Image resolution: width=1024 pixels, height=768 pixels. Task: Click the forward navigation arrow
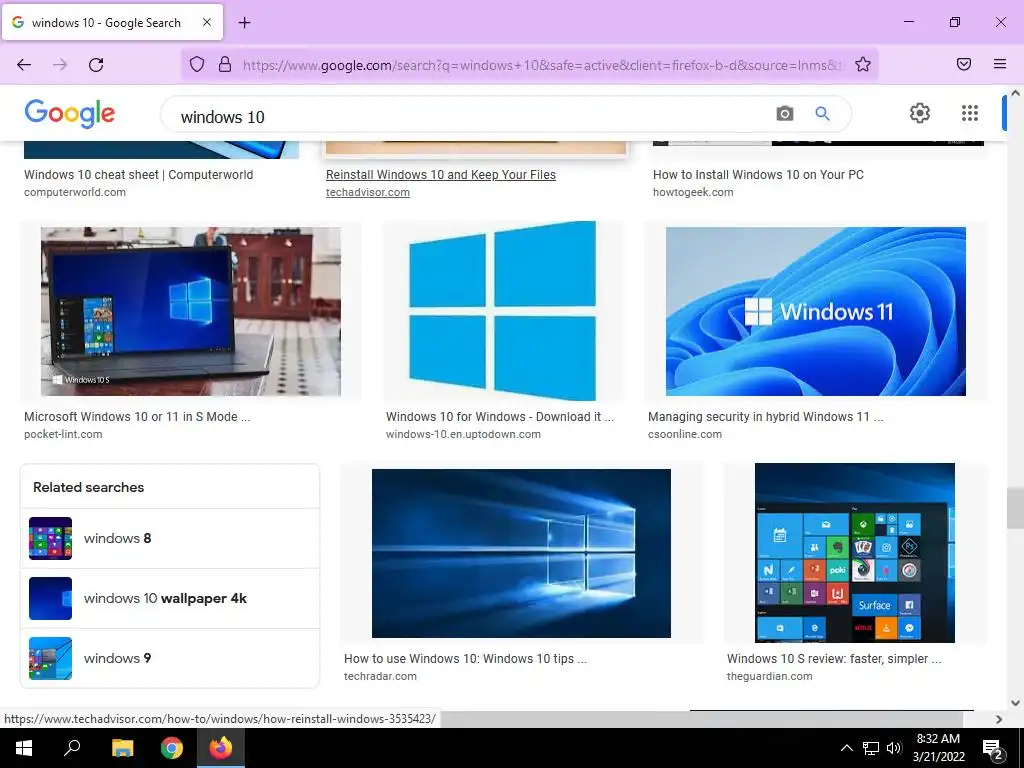point(60,64)
